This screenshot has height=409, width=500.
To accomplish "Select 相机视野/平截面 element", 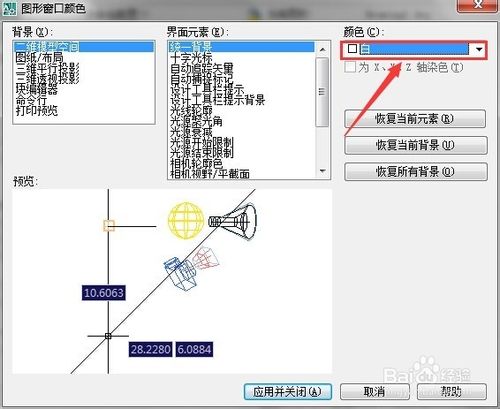I will (242, 174).
